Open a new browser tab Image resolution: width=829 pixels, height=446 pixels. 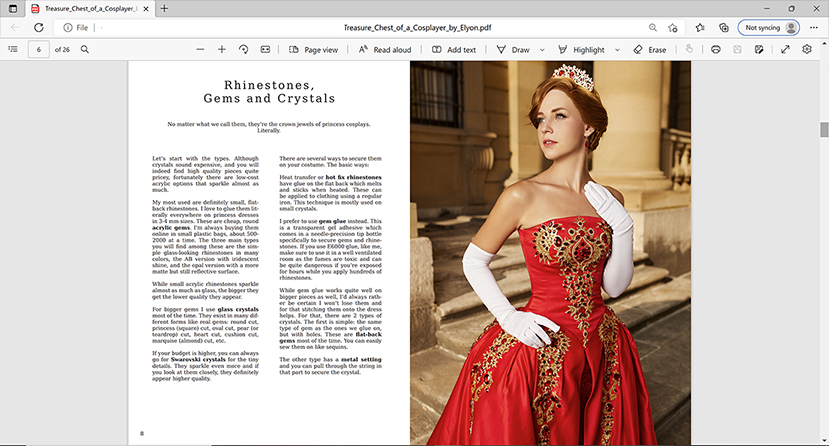pyautogui.click(x=165, y=8)
